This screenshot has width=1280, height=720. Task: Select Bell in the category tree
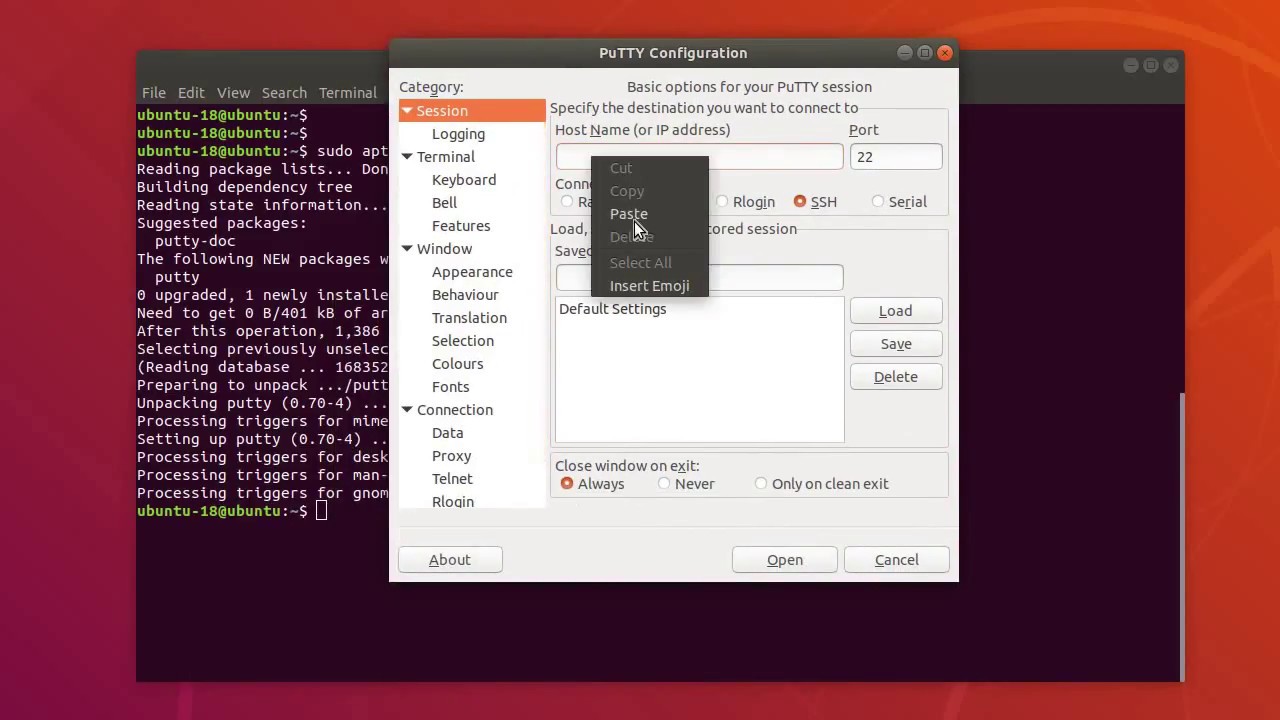click(444, 203)
